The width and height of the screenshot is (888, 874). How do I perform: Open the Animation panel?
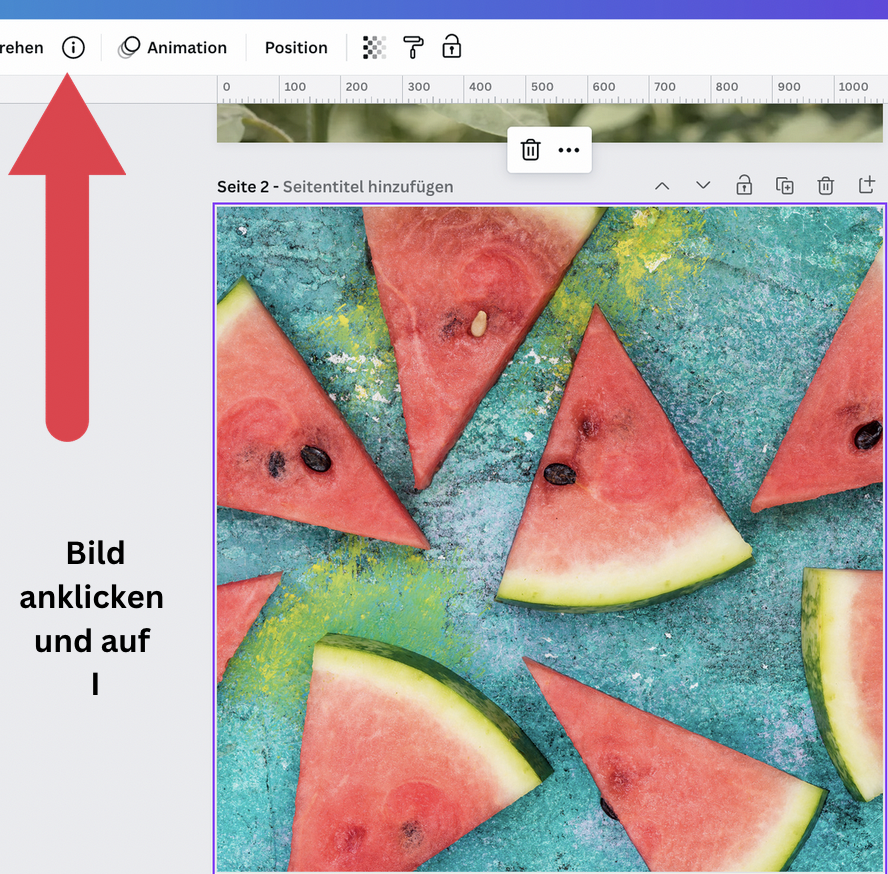tap(173, 47)
